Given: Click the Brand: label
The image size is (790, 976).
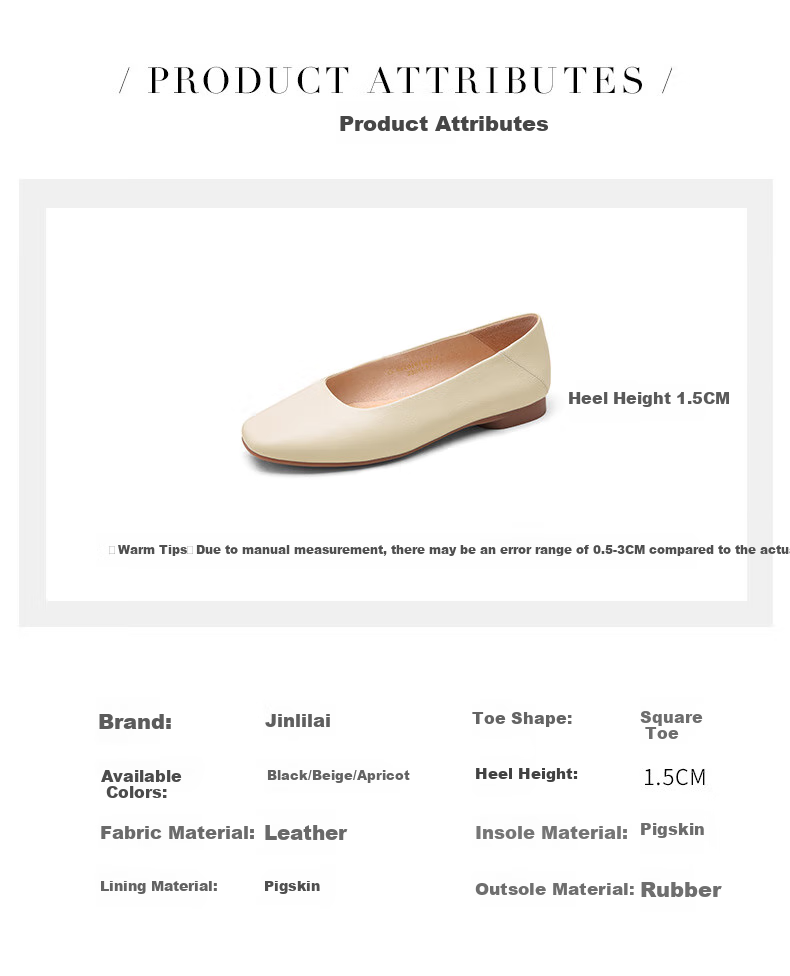Looking at the screenshot, I should [x=135, y=722].
